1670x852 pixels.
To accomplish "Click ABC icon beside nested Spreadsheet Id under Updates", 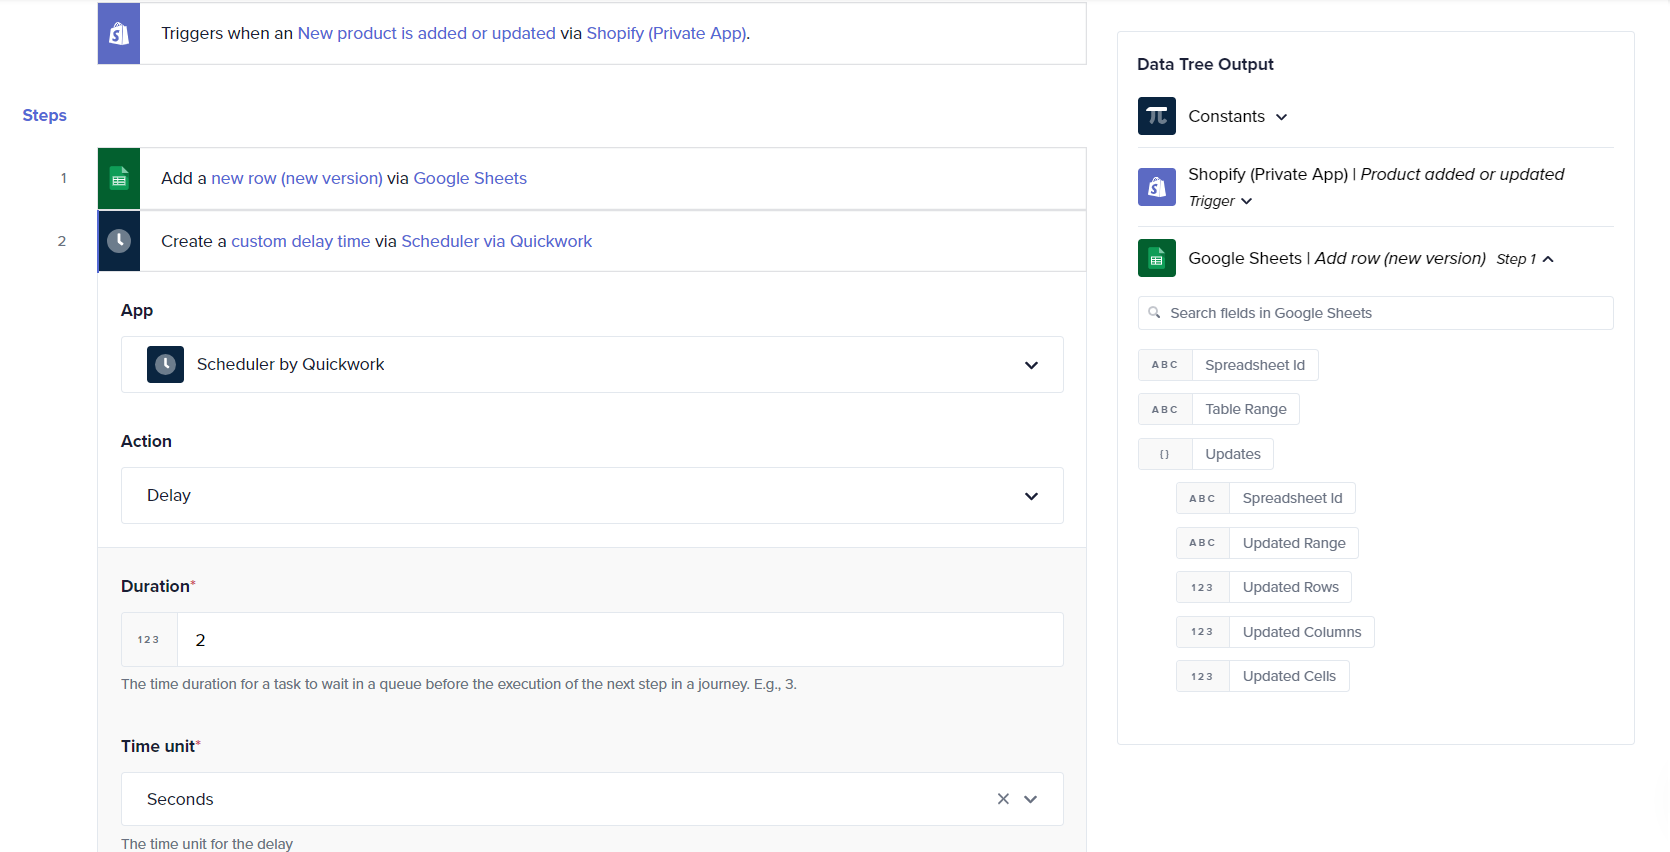I will [x=1203, y=498].
